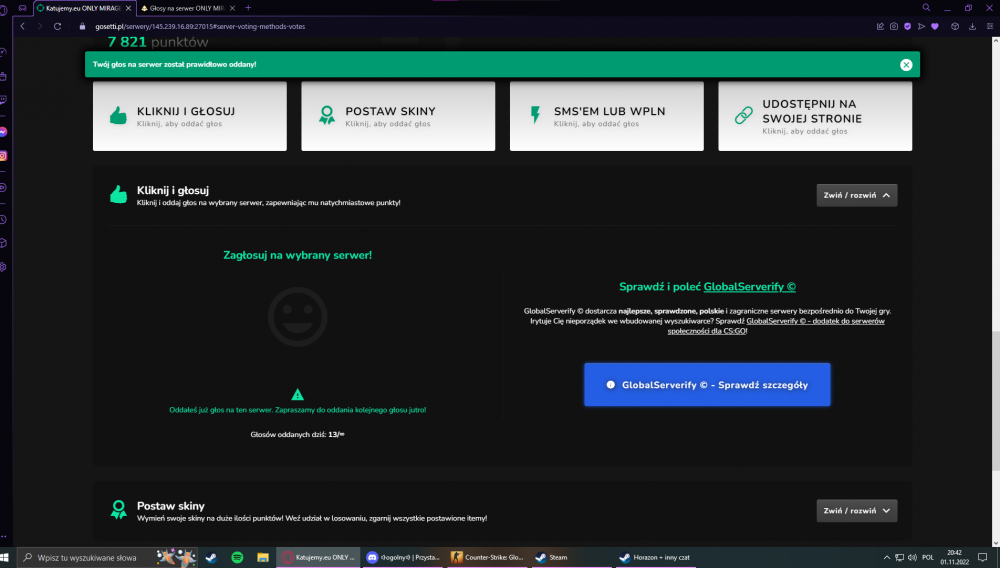Open the Extensions cube in sidebar

click(x=3, y=243)
